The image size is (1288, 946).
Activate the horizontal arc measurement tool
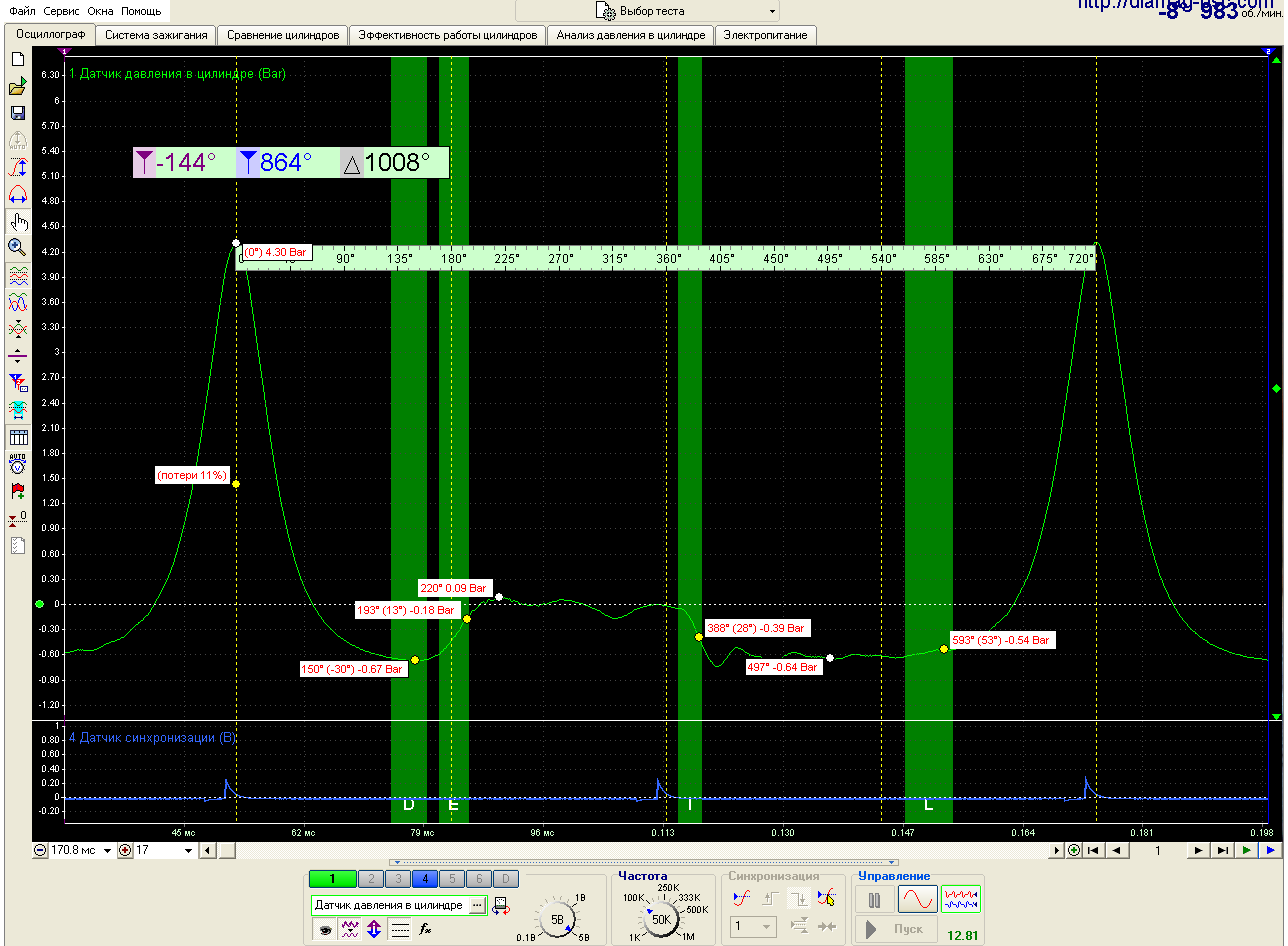pos(17,194)
